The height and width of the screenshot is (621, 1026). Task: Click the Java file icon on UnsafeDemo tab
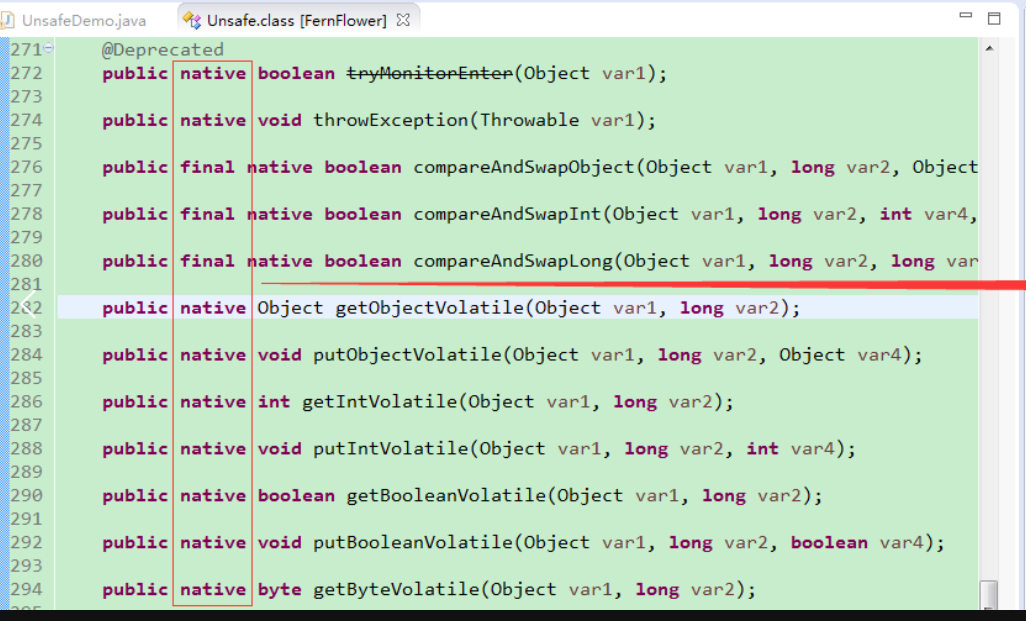8,19
